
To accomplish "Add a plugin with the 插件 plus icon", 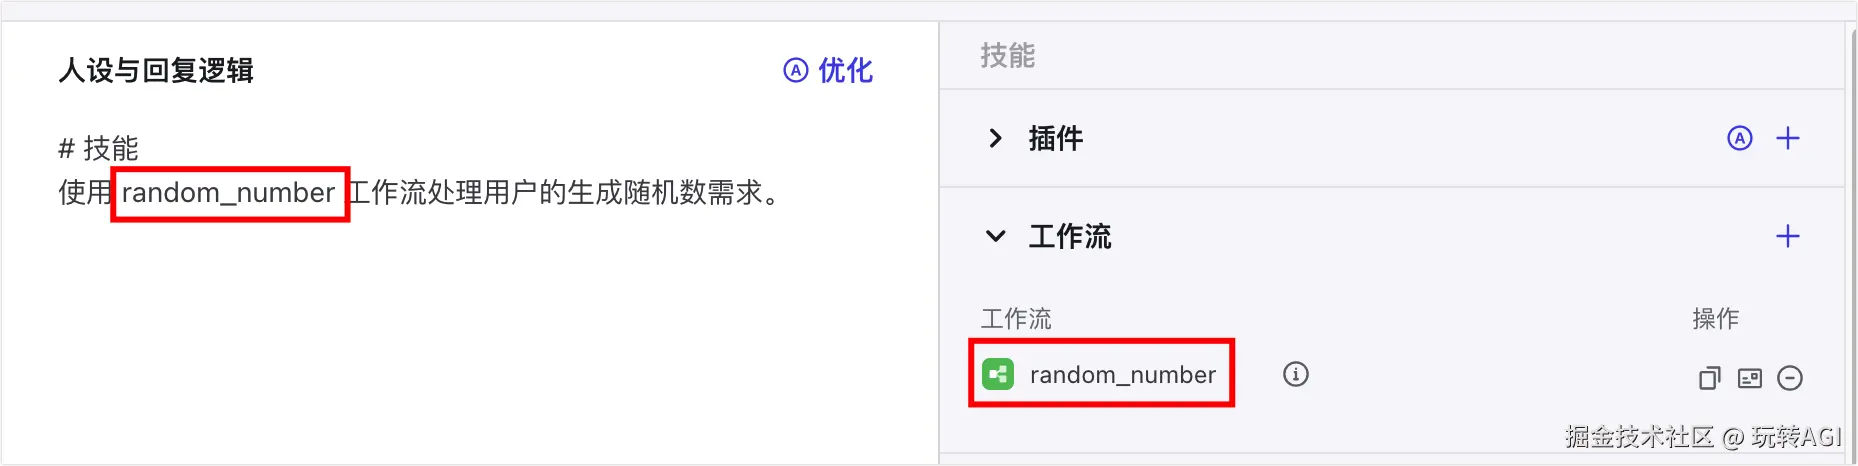I will click(x=1788, y=138).
